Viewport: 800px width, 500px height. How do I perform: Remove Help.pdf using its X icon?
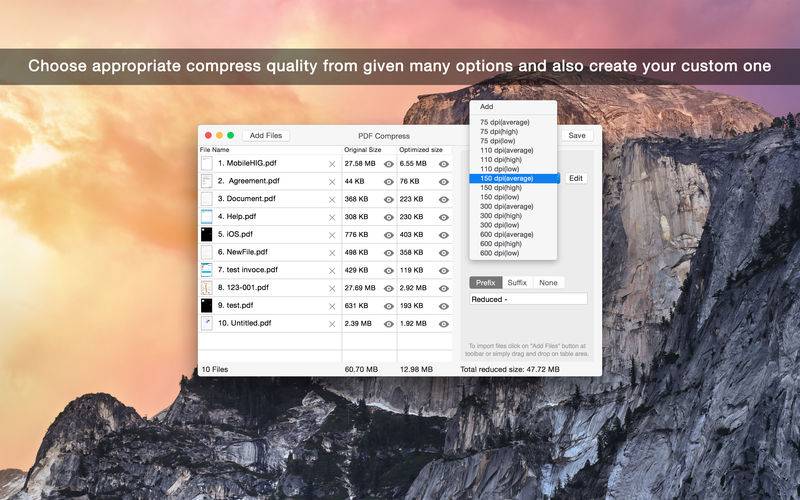tap(332, 218)
